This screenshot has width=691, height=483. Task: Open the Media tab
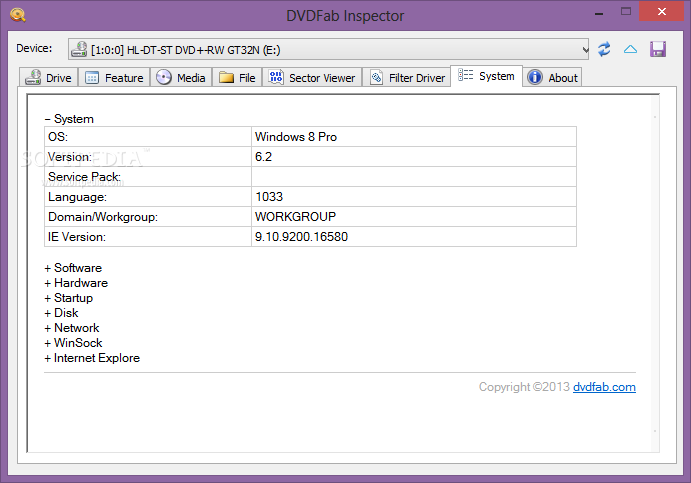click(181, 78)
